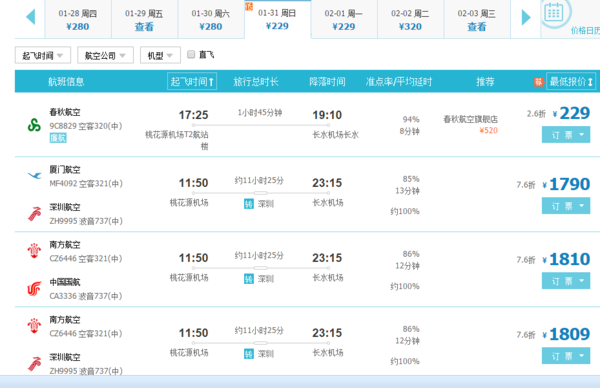Select the 01-31 周日 ¥229 date tab
The image size is (600, 388).
click(277, 20)
